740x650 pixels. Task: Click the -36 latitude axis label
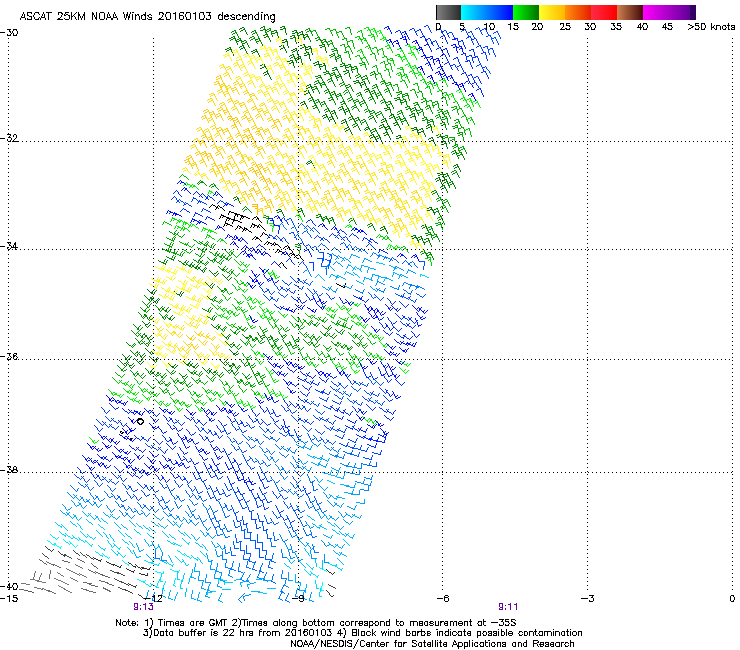(9, 356)
